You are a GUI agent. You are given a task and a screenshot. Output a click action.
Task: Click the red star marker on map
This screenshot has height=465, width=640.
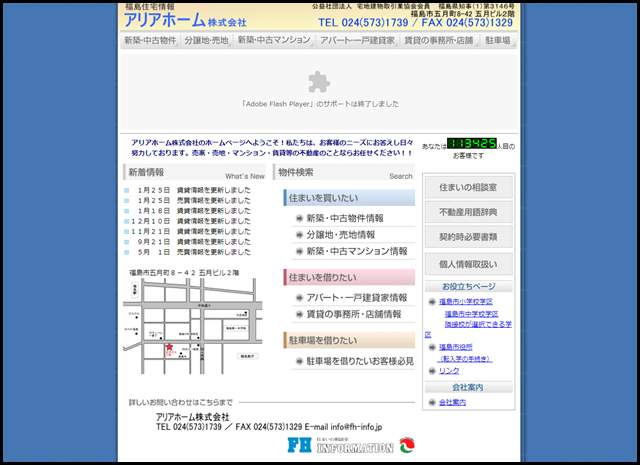[x=169, y=347]
